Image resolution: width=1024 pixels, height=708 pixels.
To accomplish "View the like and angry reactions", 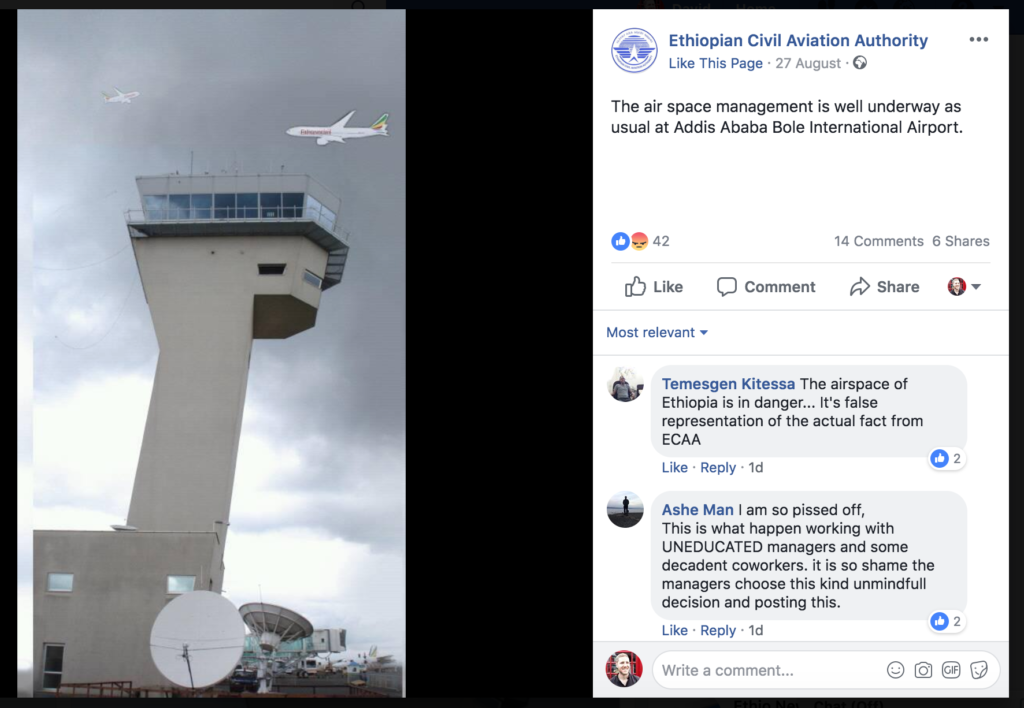I will [x=641, y=241].
